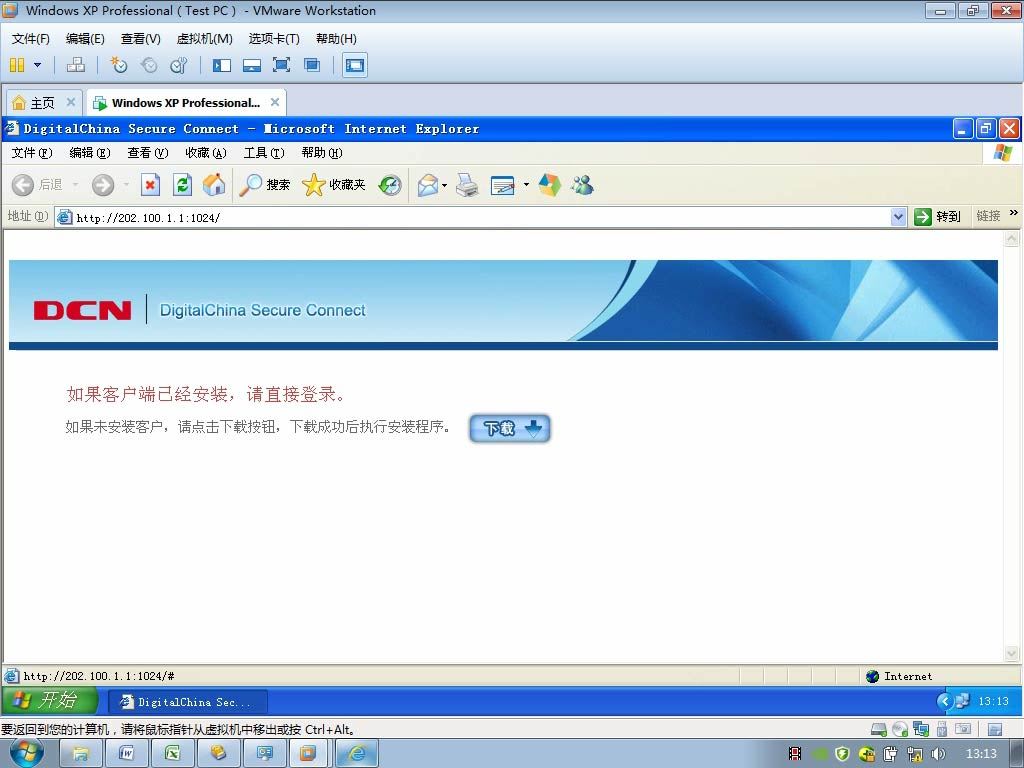Screen dimensions: 1024x768
Task: Open VMware 虚拟机(M) menu
Action: click(x=204, y=39)
